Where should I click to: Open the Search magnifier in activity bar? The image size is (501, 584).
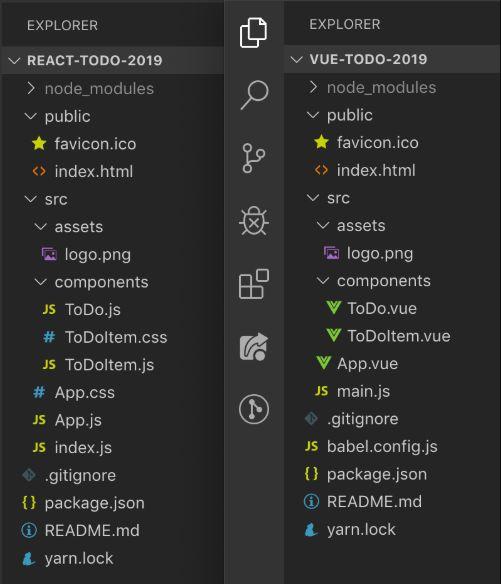point(254,95)
